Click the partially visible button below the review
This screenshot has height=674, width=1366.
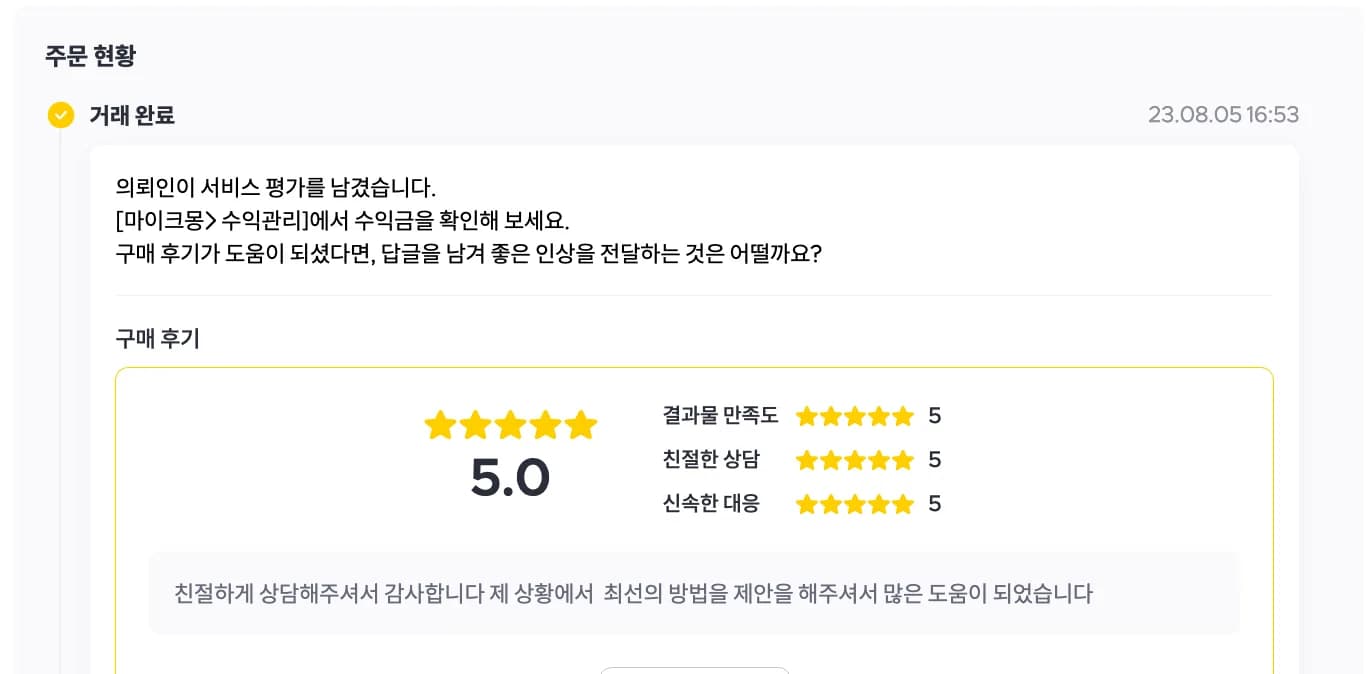point(695,670)
